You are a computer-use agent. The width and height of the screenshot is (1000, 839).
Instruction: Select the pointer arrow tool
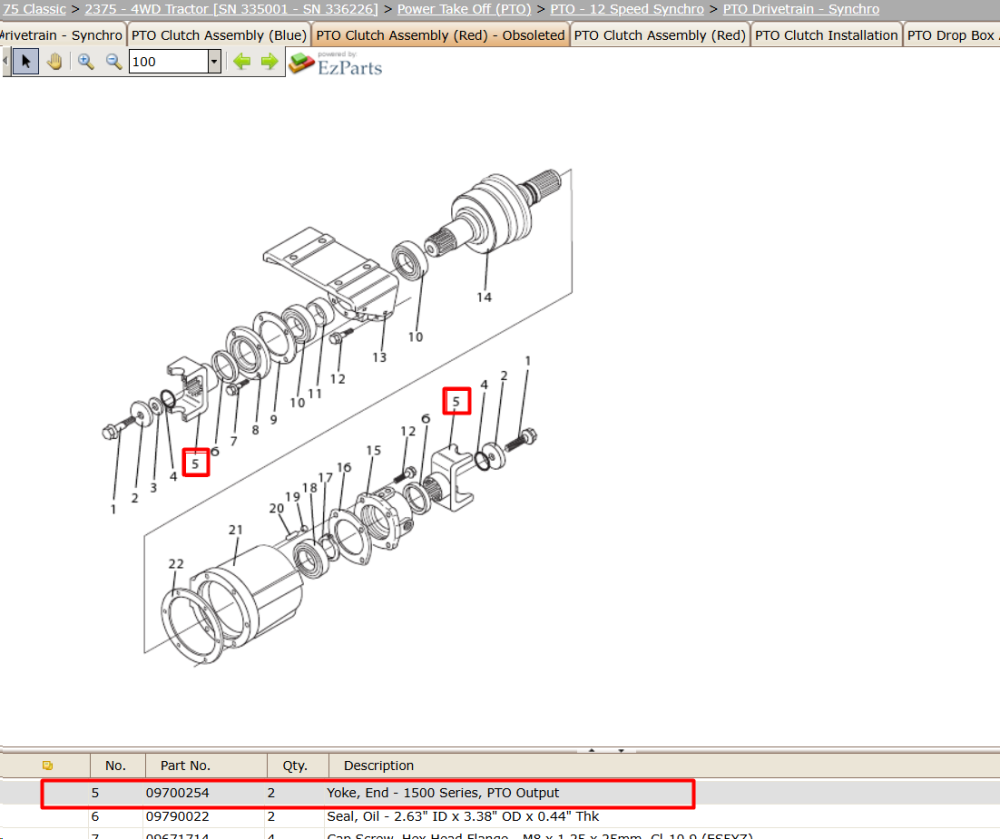(x=26, y=62)
